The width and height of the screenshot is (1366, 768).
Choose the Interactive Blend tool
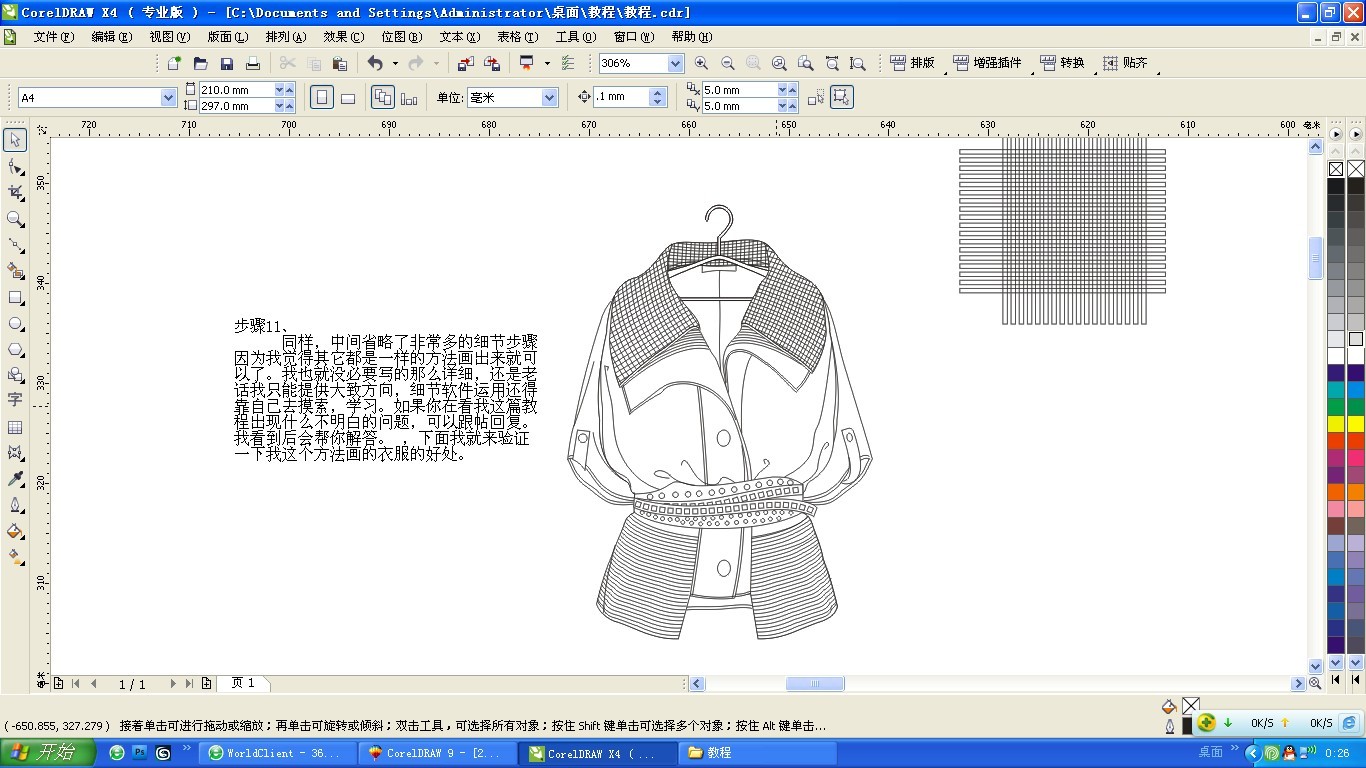(x=15, y=453)
